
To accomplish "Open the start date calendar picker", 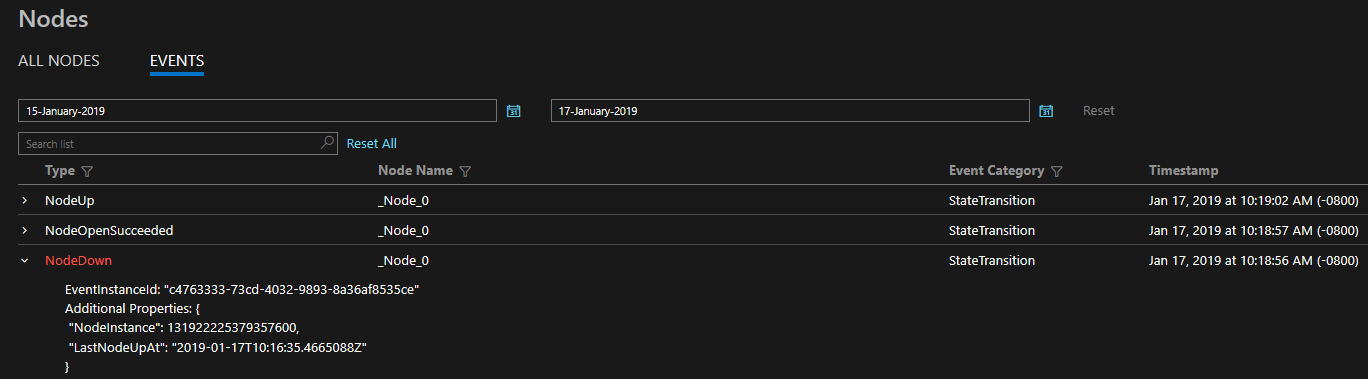I will pos(514,111).
